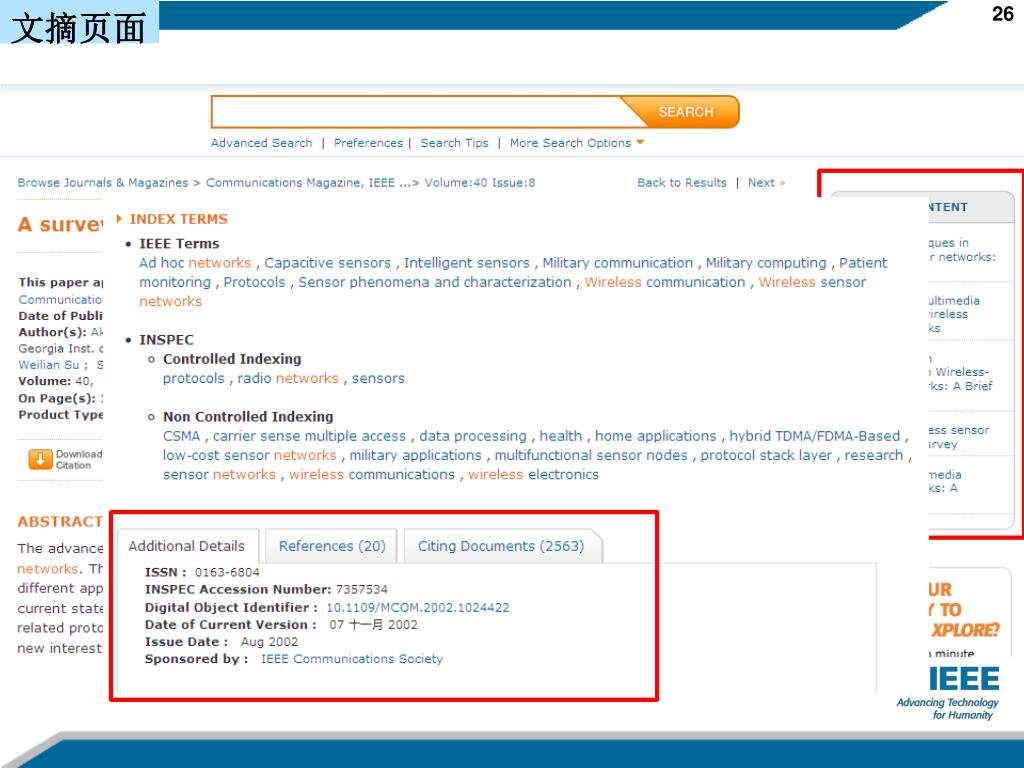Select 'CSMA' non controlled term

(x=182, y=436)
